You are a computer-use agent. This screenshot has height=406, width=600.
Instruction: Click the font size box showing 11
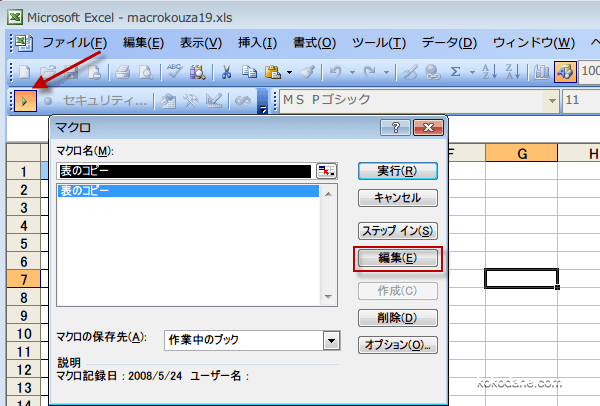581,101
